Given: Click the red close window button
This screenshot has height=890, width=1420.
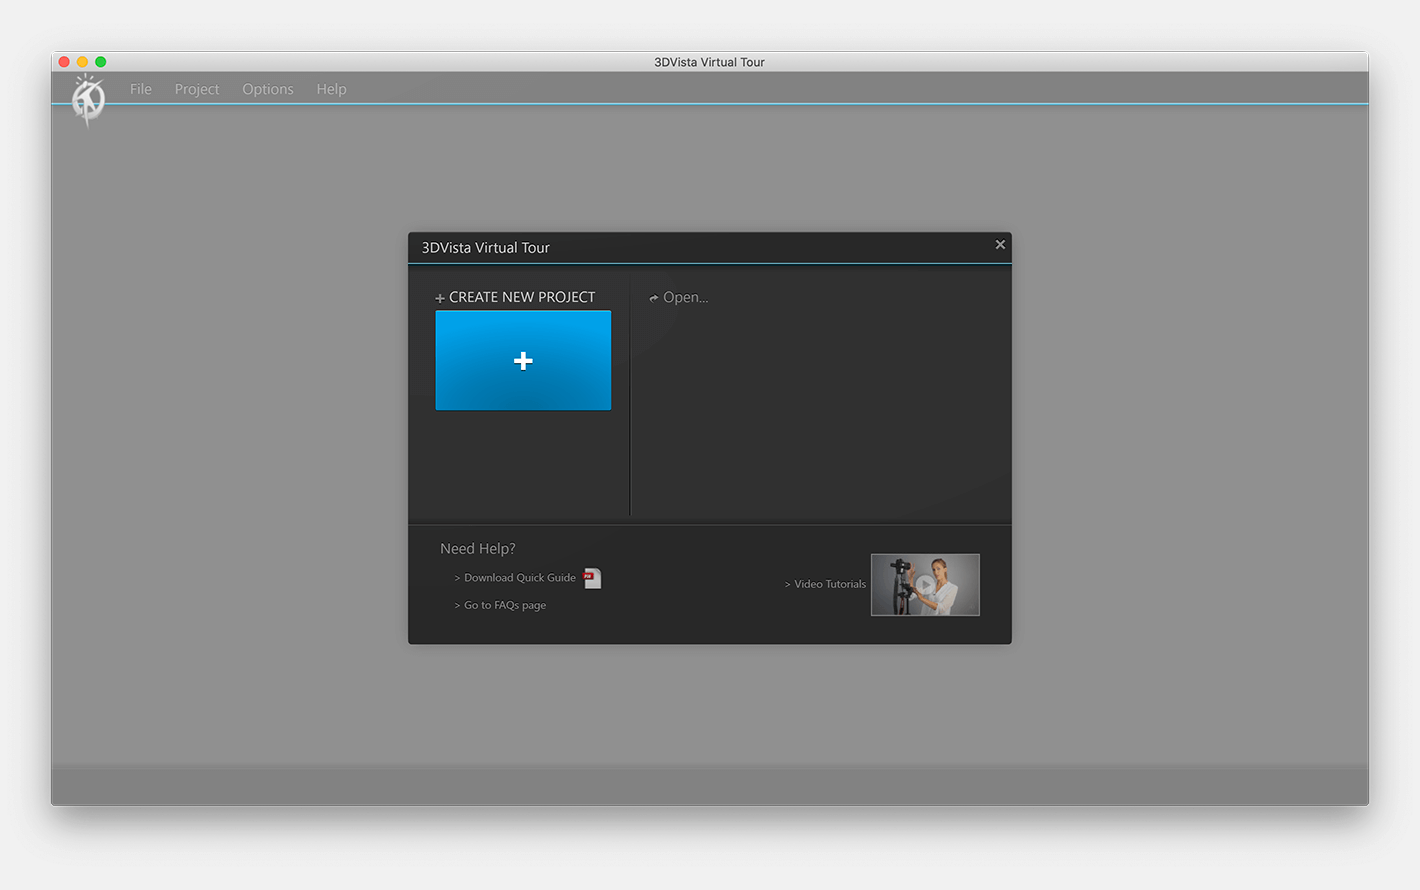Looking at the screenshot, I should 64,62.
